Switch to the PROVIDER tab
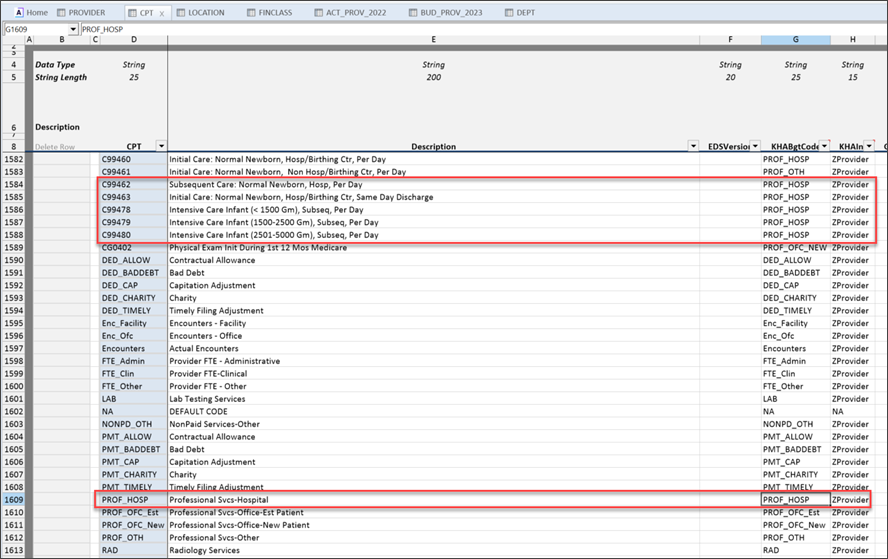888x559 pixels. click(85, 13)
